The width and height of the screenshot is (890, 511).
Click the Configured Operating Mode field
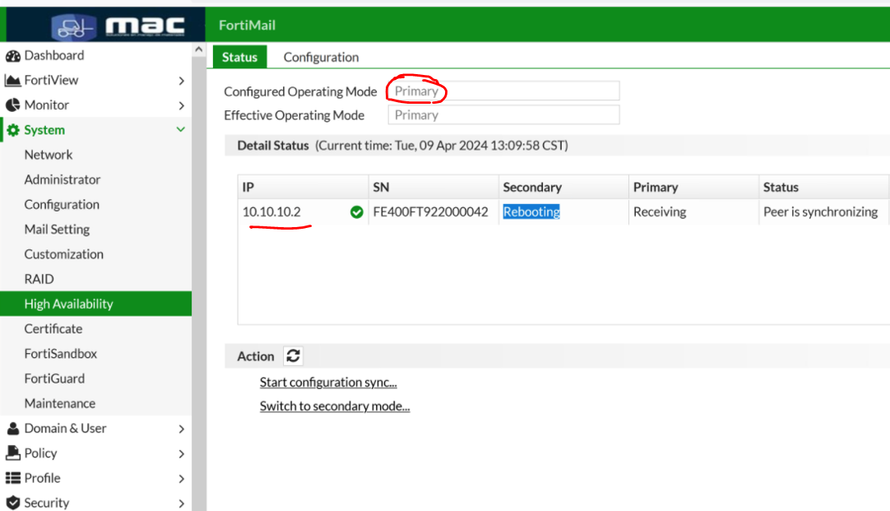point(503,91)
